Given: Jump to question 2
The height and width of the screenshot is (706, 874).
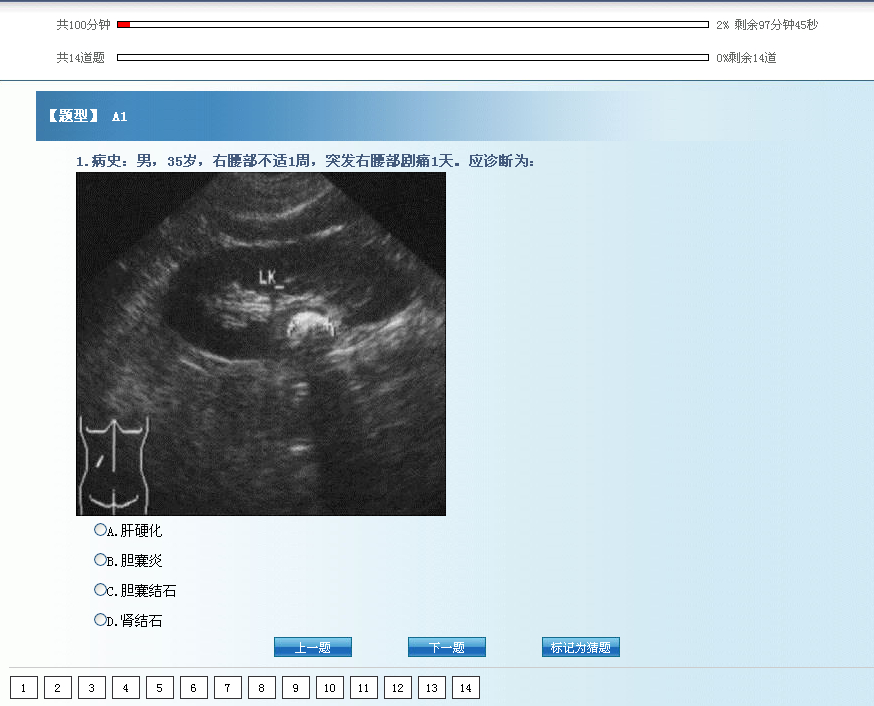Looking at the screenshot, I should coord(57,688).
